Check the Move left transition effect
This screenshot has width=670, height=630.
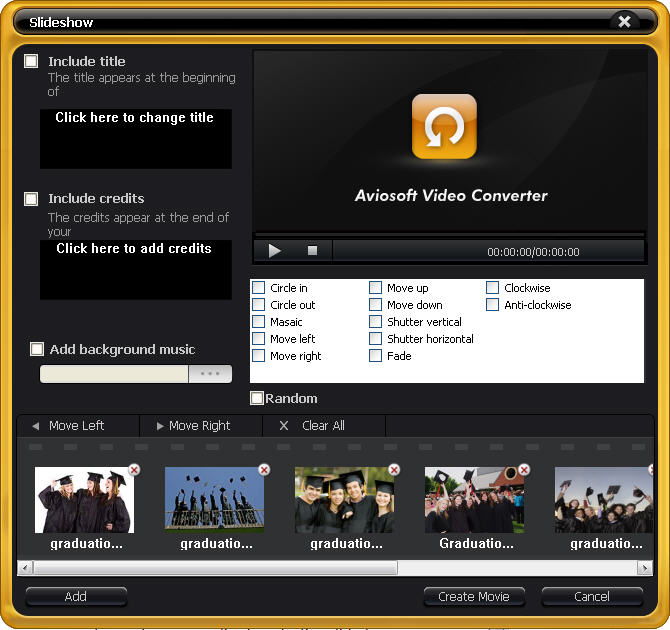259,339
